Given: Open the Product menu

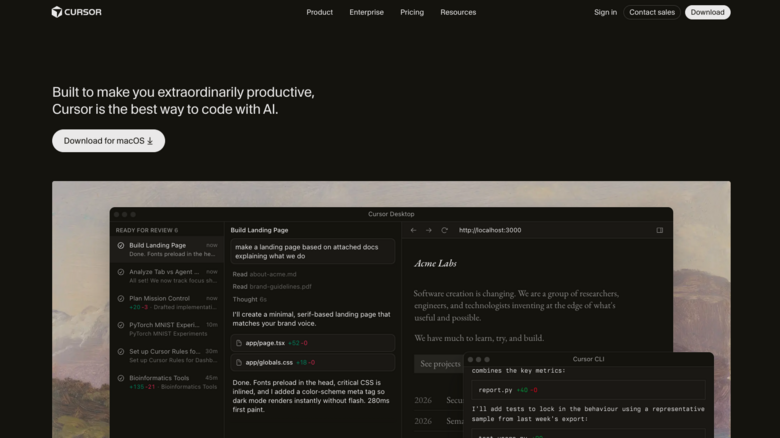Looking at the screenshot, I should 319,12.
